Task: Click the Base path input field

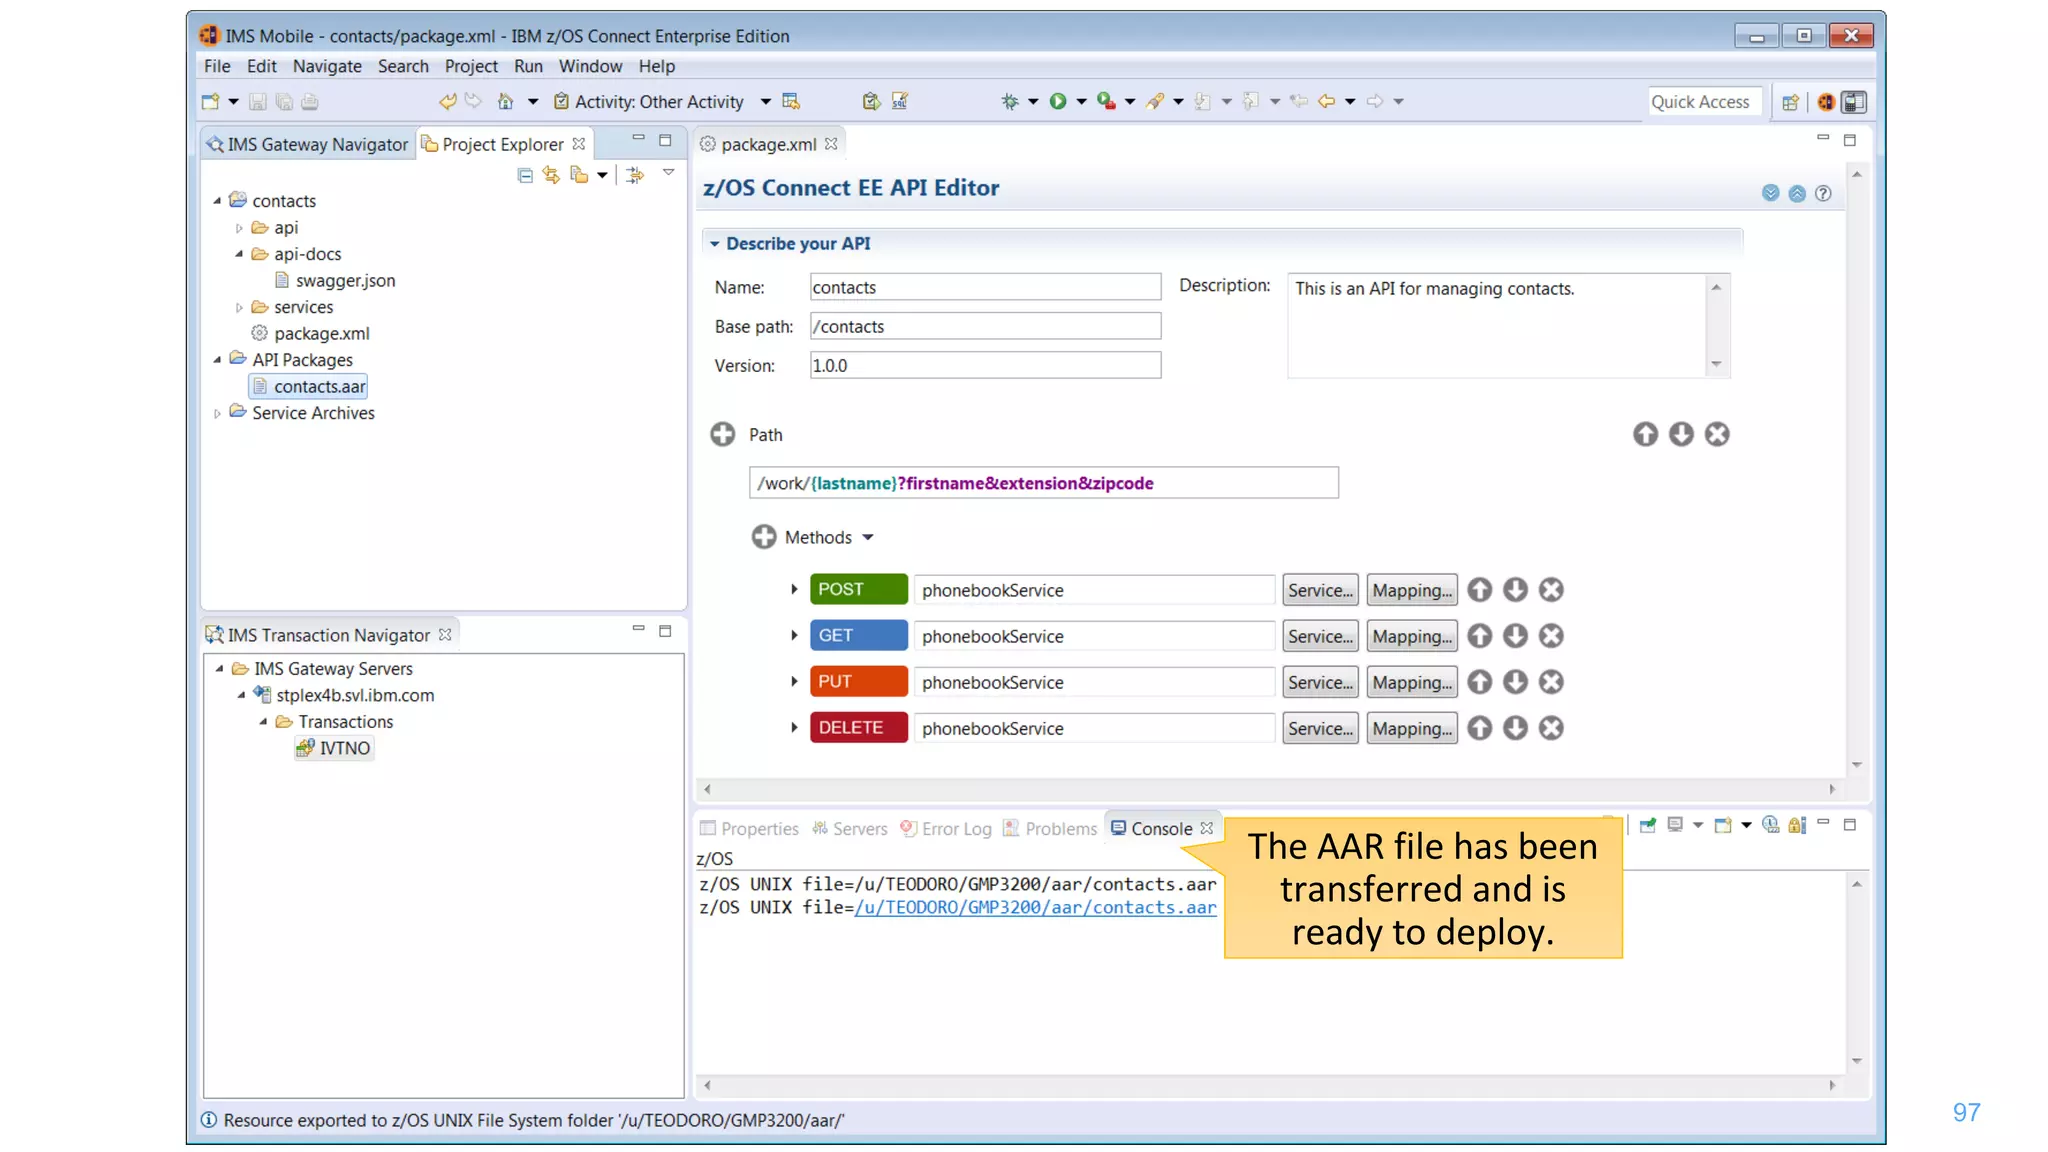Action: click(984, 326)
